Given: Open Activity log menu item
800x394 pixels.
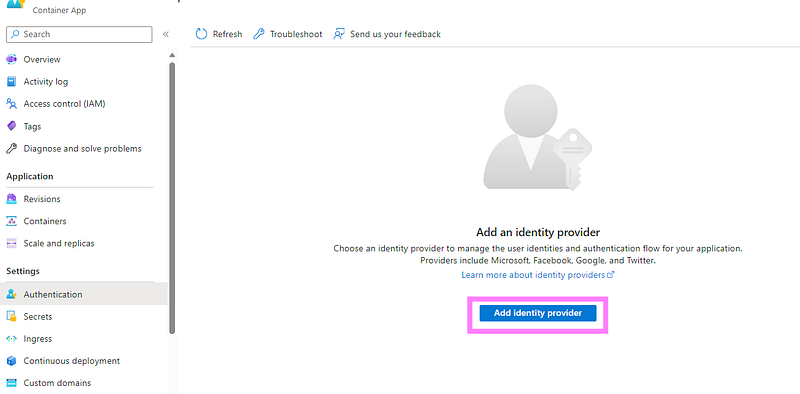Looking at the screenshot, I should point(45,82).
